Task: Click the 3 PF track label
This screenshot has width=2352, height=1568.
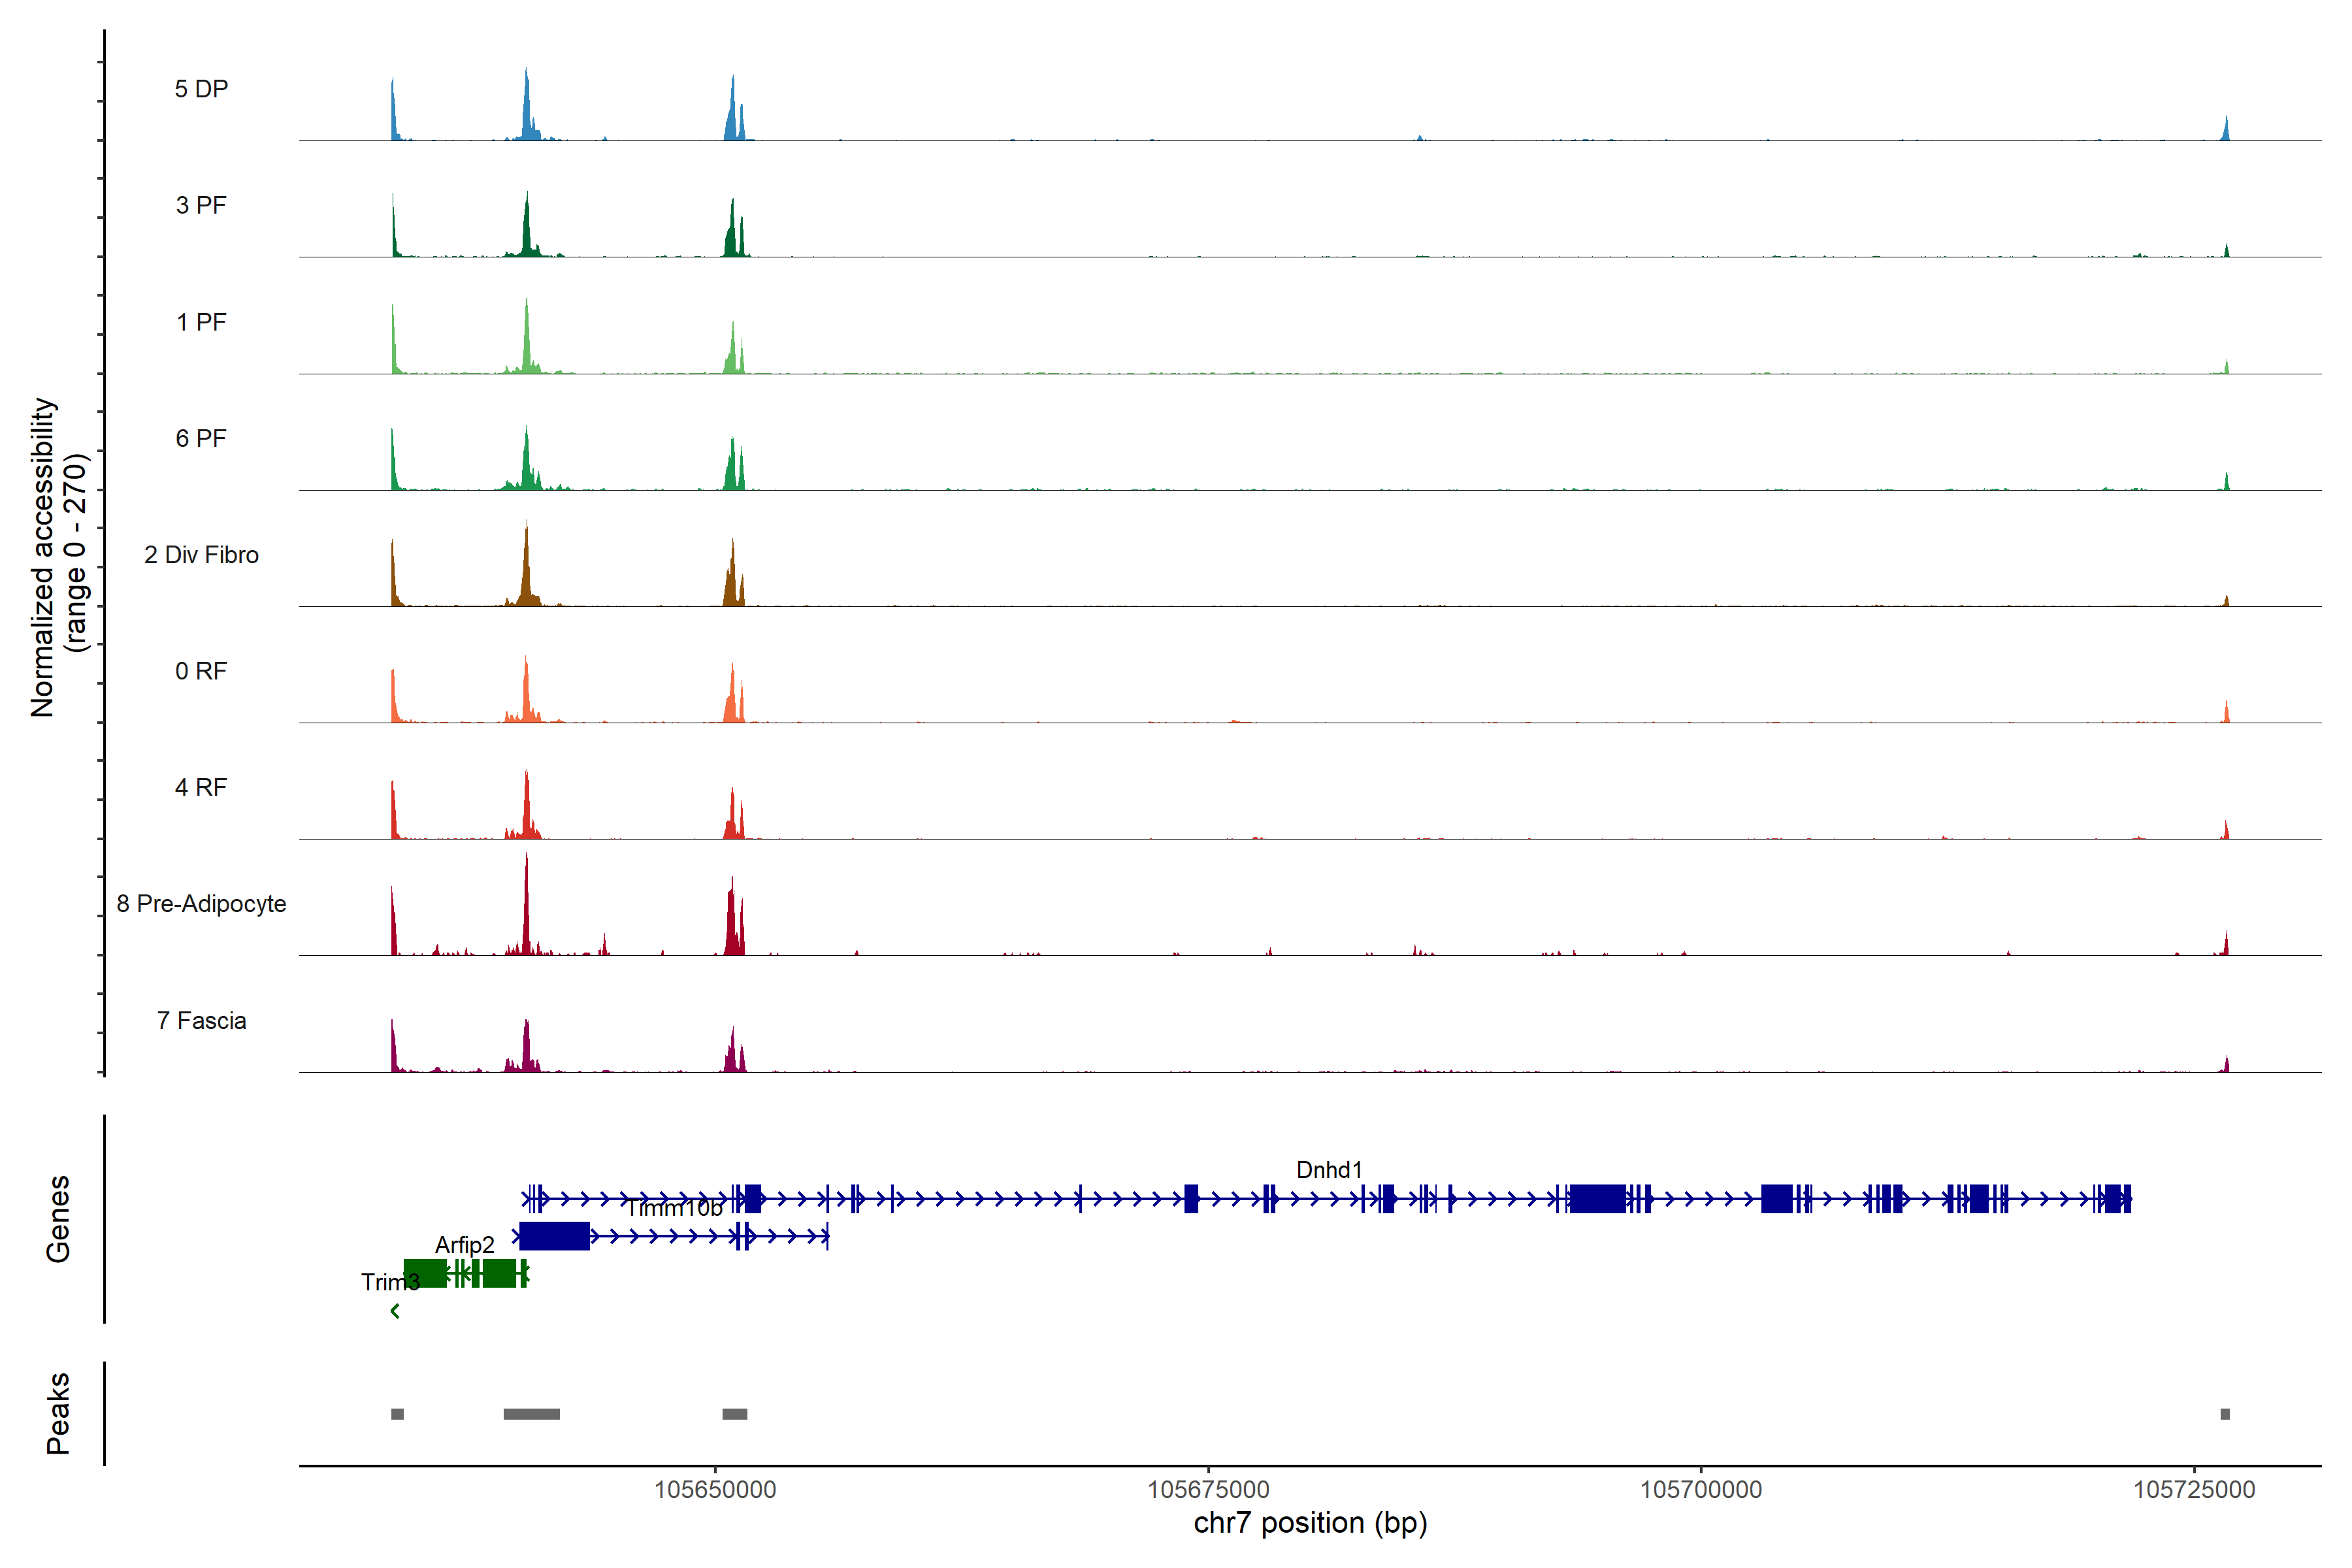Action: (201, 205)
